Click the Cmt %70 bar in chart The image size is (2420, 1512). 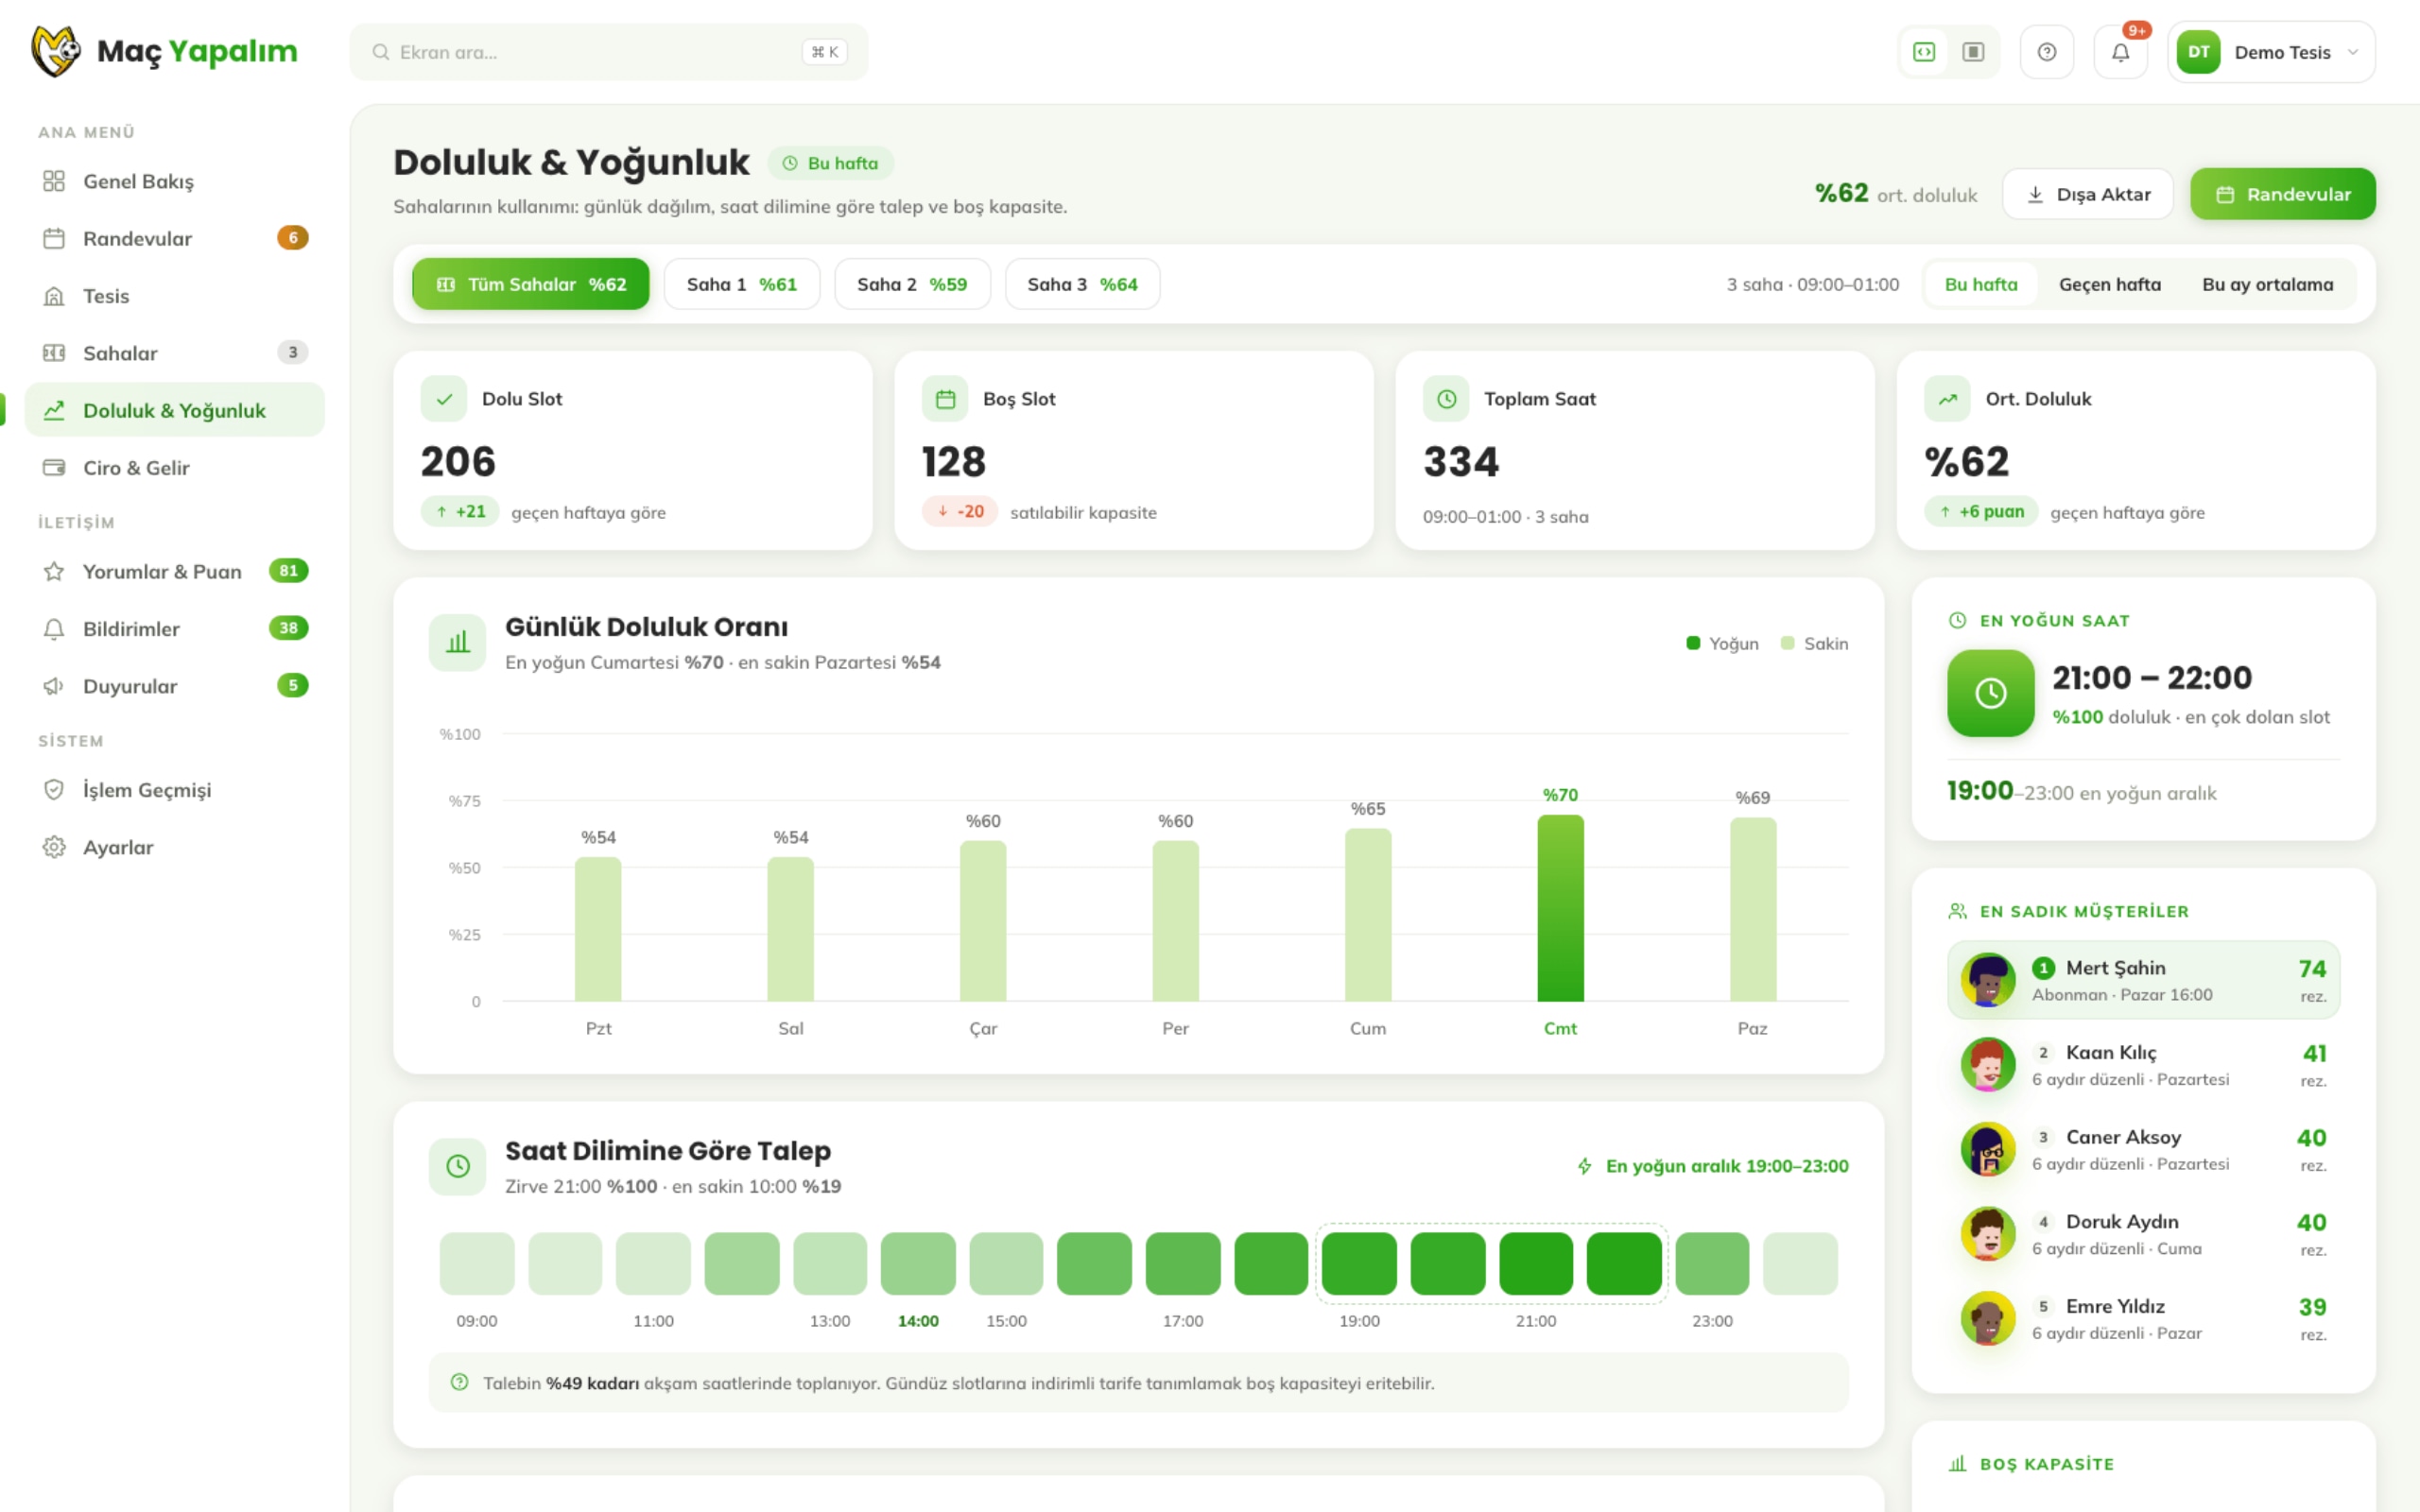[x=1560, y=908]
